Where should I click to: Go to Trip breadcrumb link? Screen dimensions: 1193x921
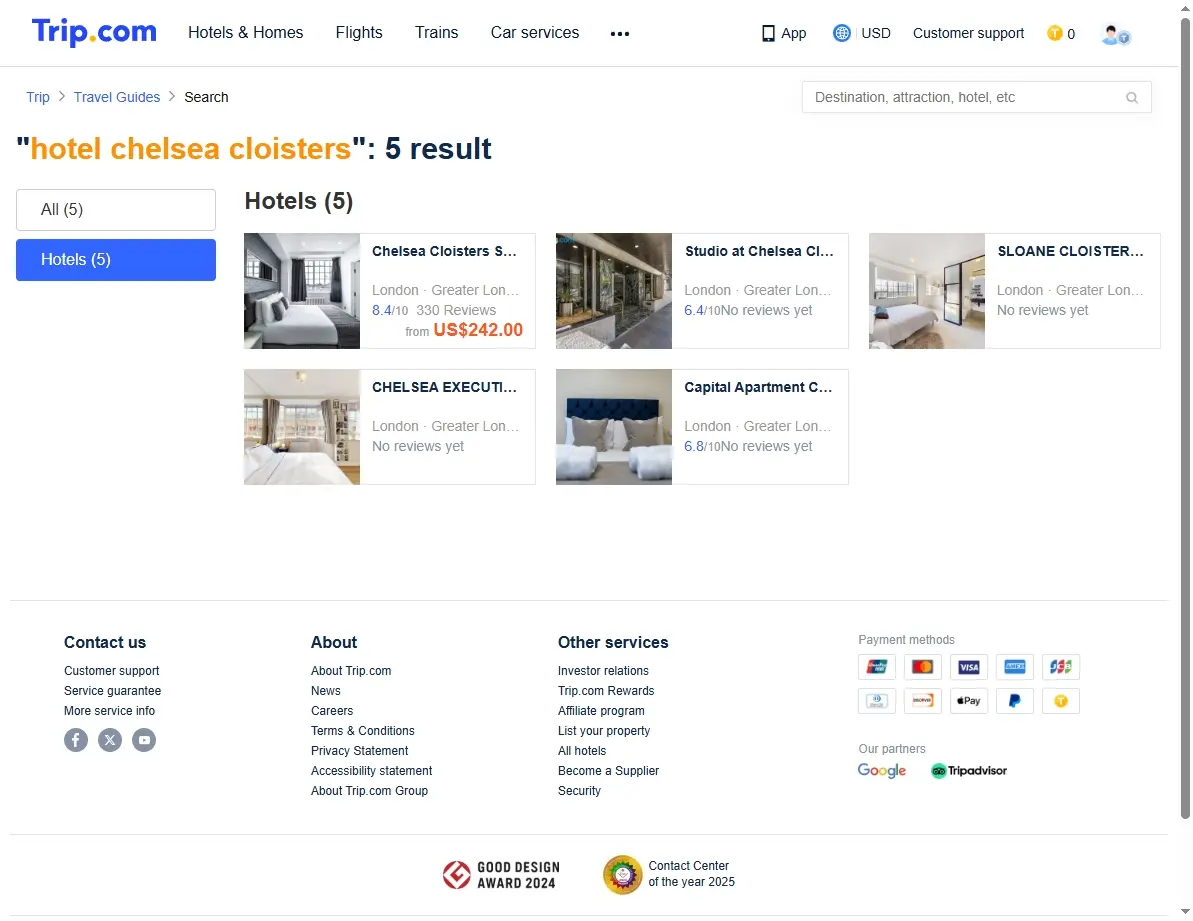pos(38,97)
